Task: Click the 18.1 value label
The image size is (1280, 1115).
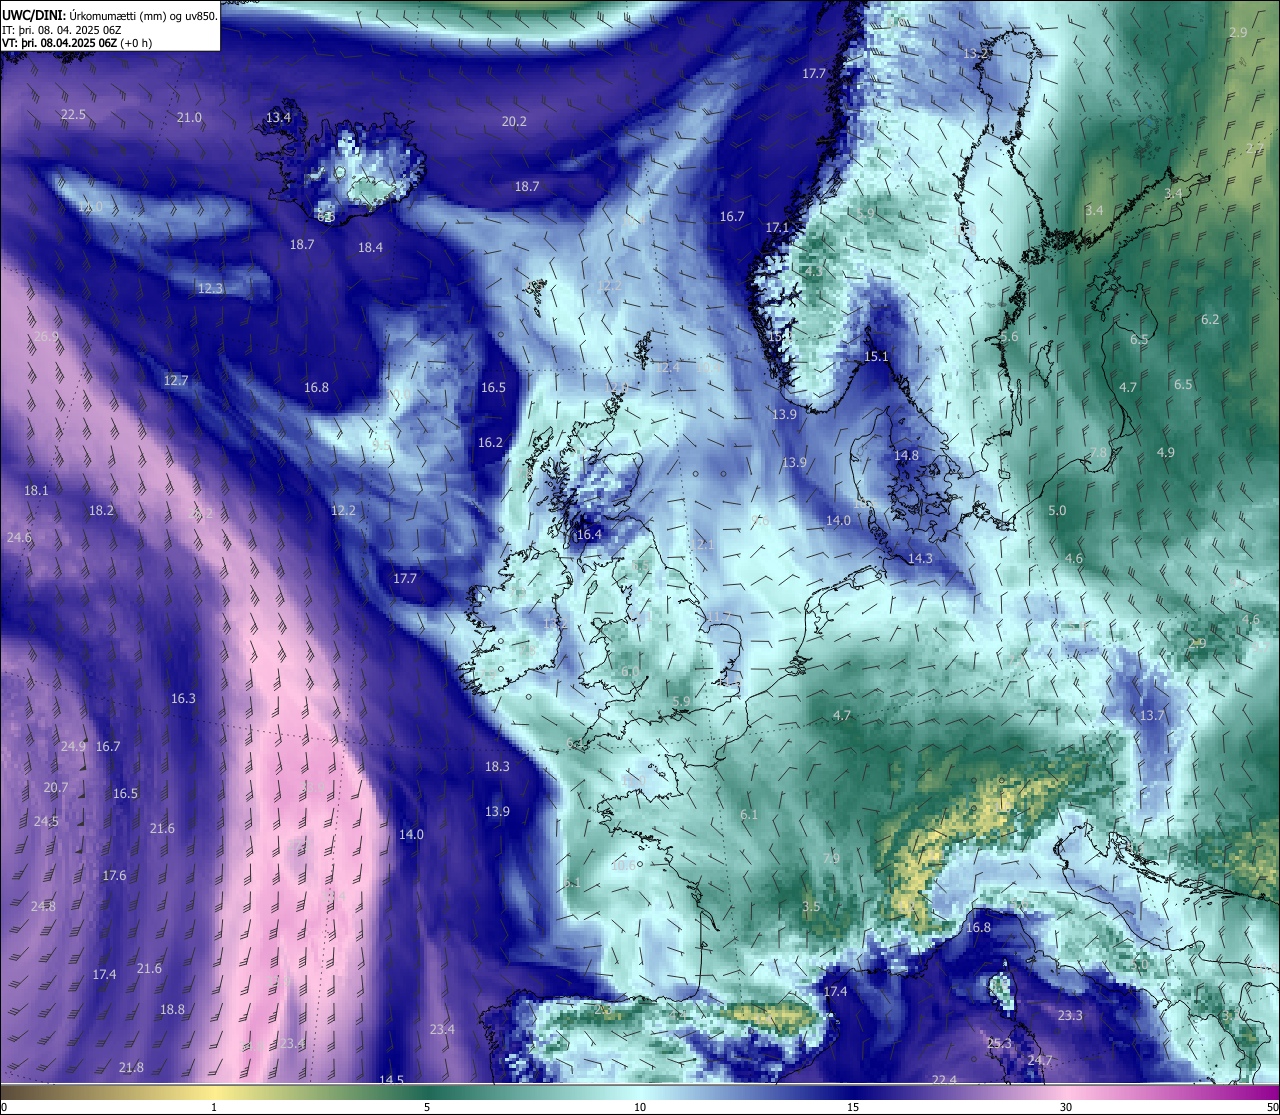Action: 36,491
